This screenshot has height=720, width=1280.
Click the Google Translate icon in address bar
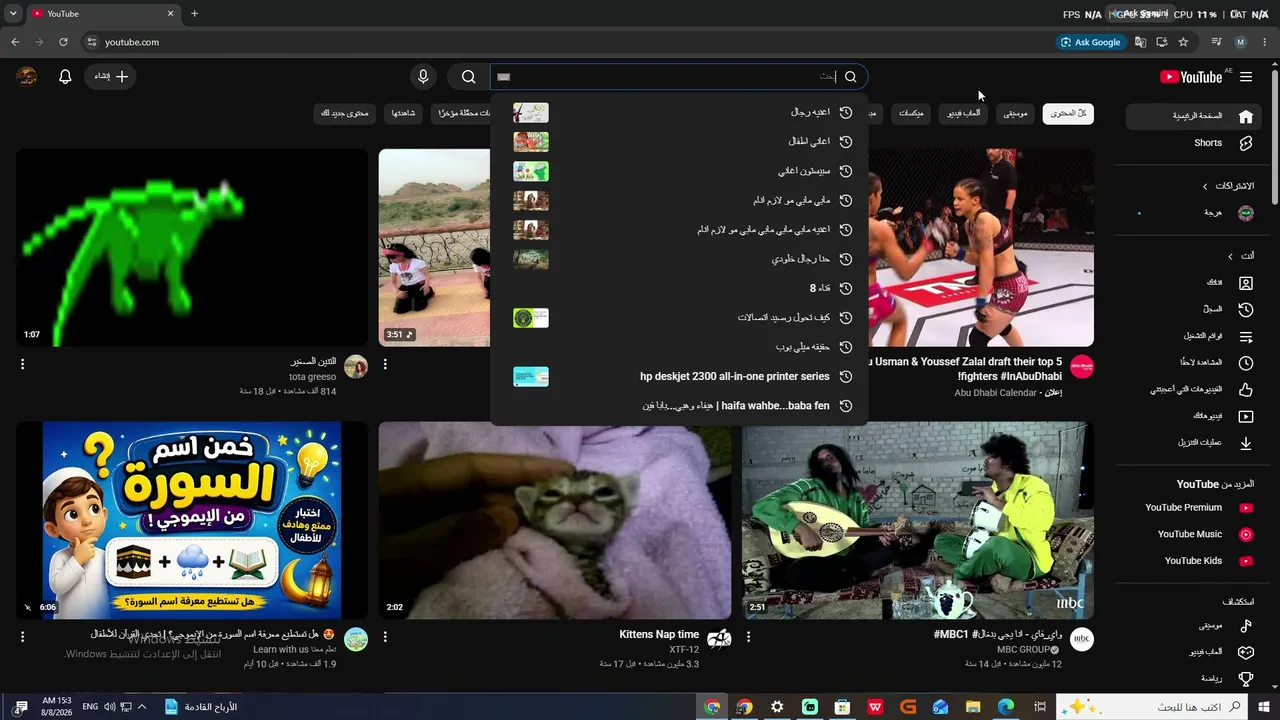point(1140,42)
